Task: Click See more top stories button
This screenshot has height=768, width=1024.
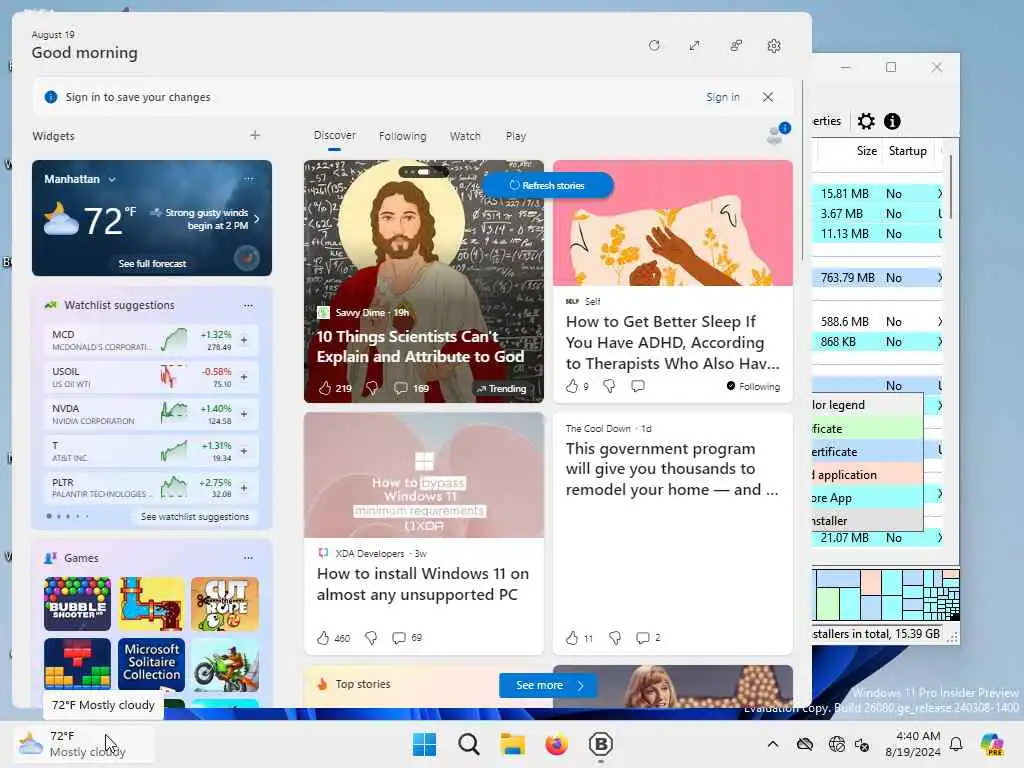Action: click(548, 685)
